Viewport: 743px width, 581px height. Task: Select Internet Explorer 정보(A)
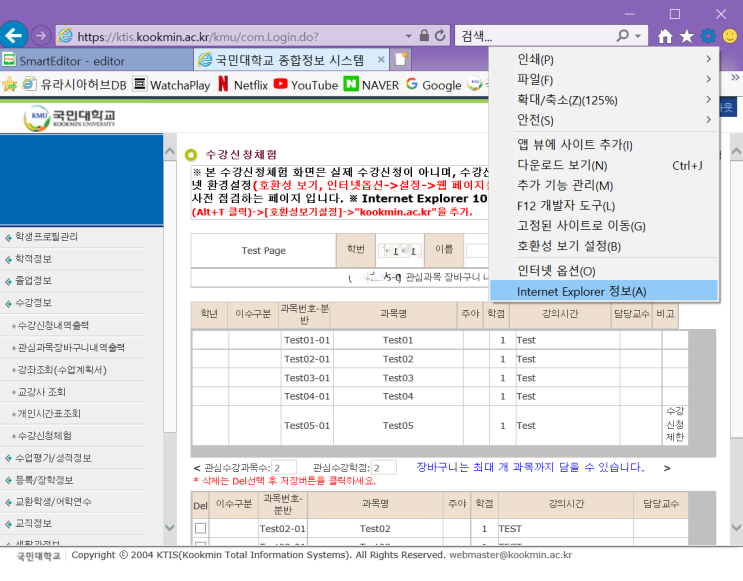pyautogui.click(x=604, y=291)
